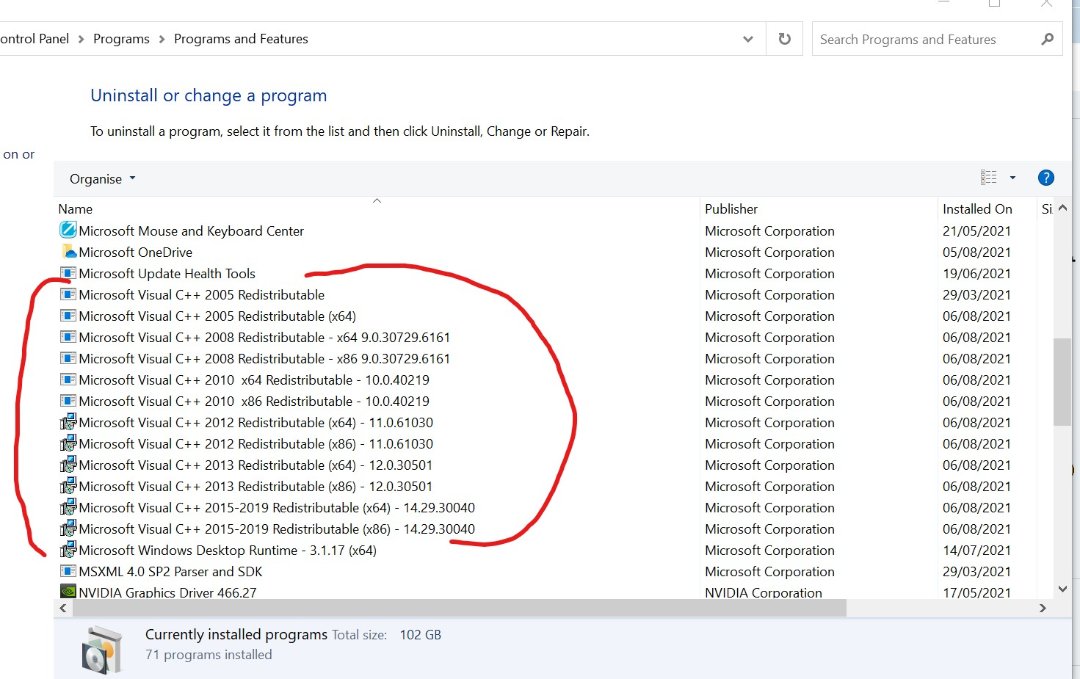The width and height of the screenshot is (1080, 679).
Task: Click the Microsoft OneDrive folder icon
Action: [68, 251]
